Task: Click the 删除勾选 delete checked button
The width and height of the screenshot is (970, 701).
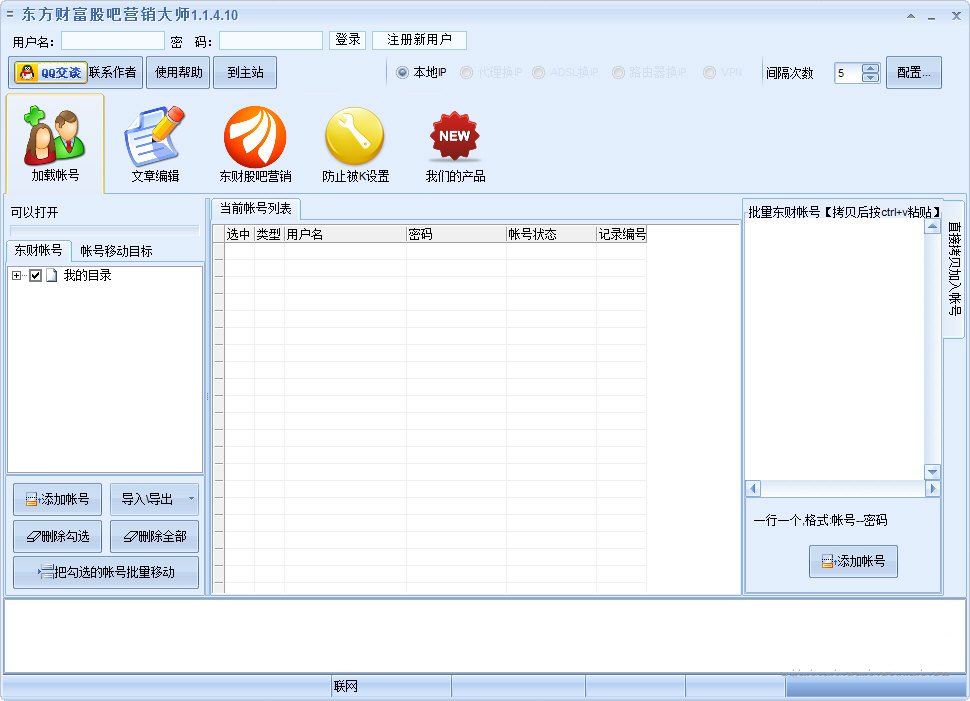Action: click(x=58, y=536)
